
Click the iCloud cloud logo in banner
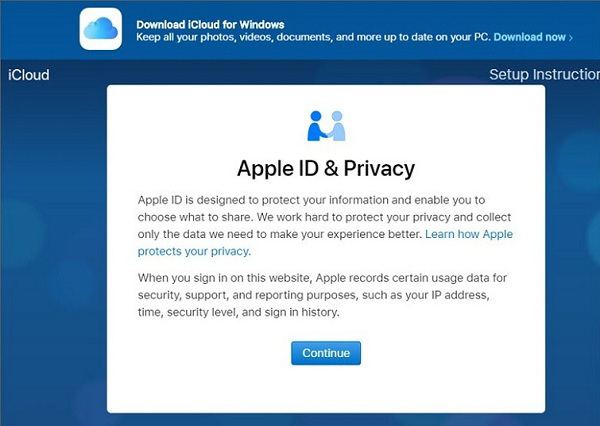tap(101, 29)
